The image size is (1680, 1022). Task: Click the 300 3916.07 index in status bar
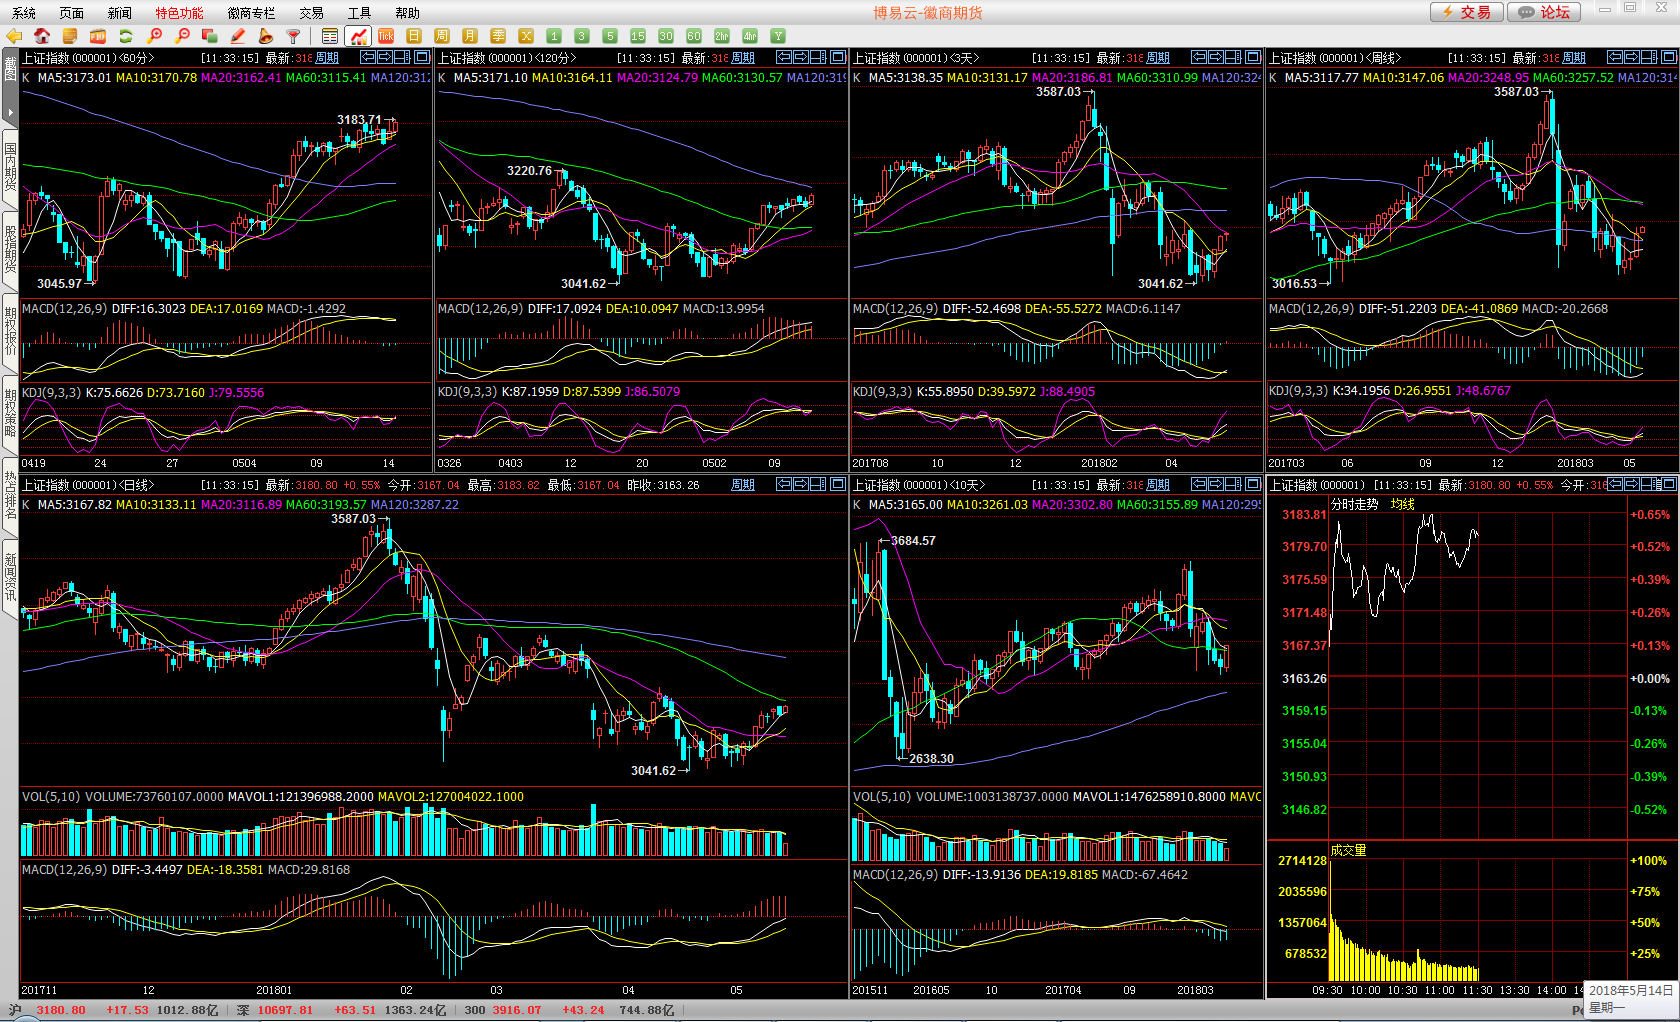[502, 1010]
